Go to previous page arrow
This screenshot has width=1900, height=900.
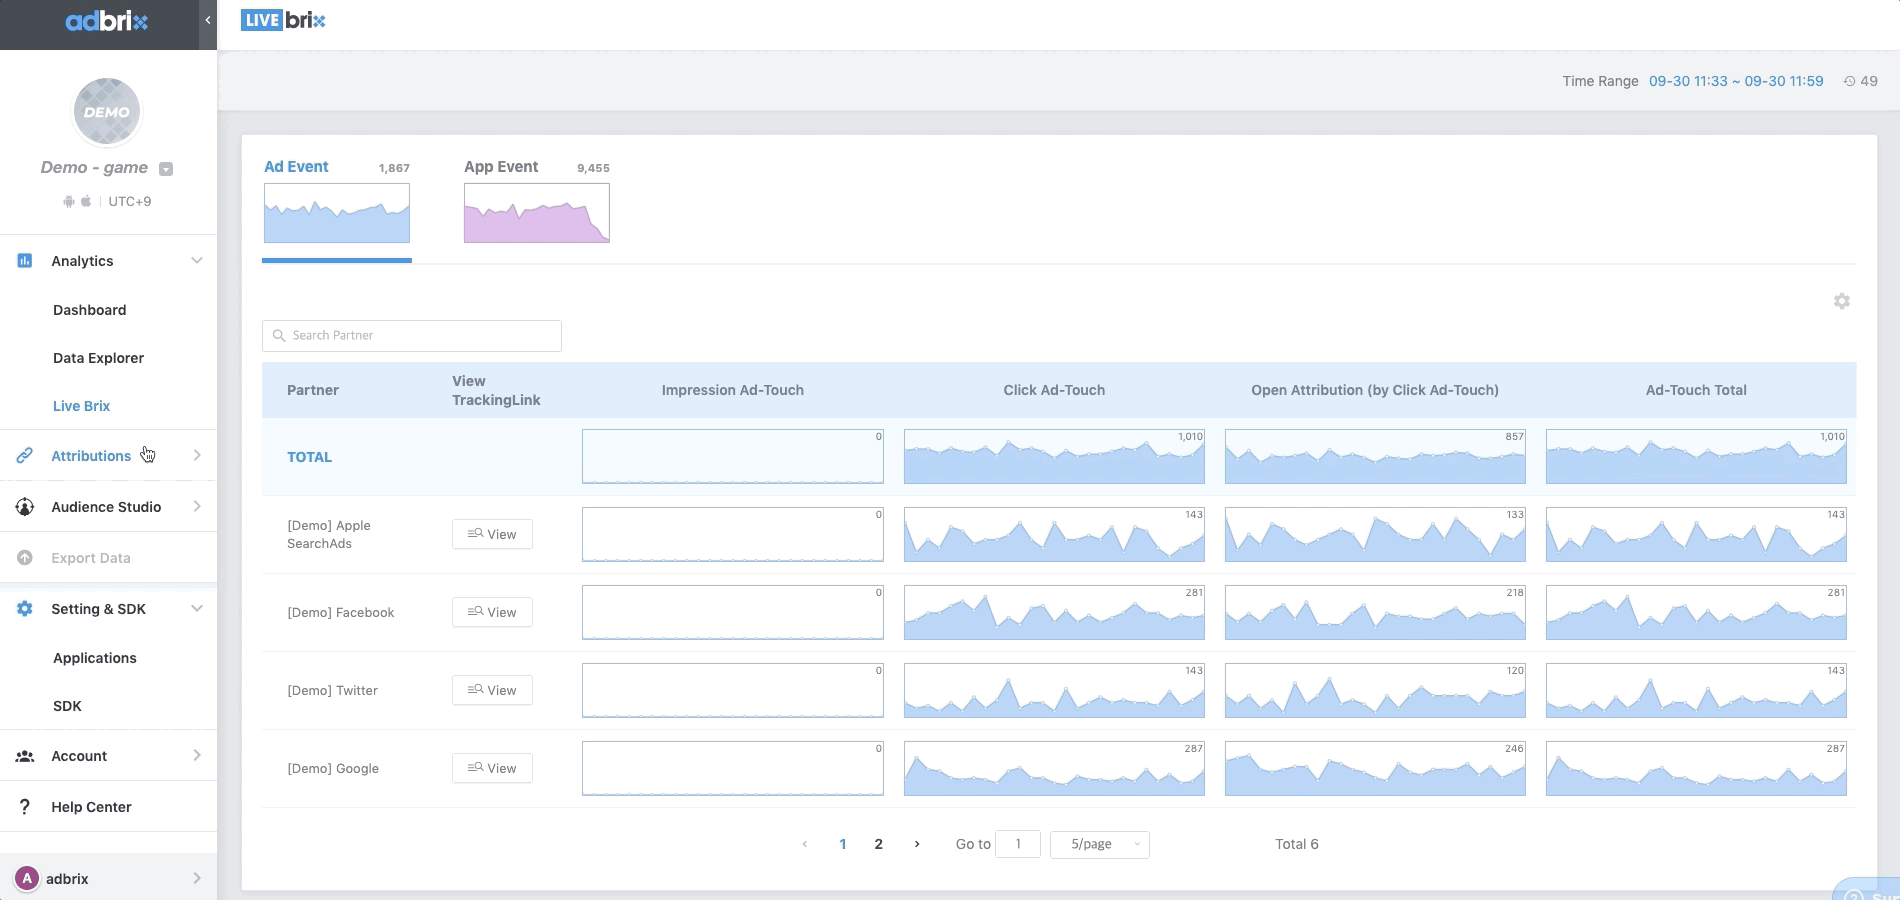805,844
